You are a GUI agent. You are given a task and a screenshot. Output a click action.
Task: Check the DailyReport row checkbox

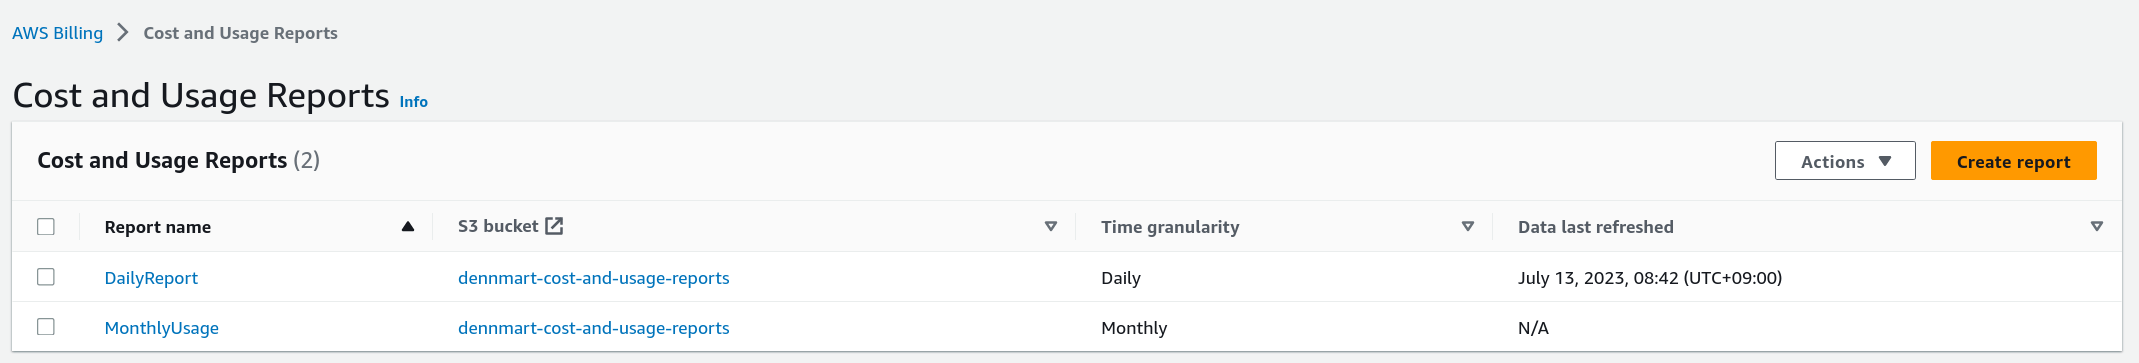(46, 277)
